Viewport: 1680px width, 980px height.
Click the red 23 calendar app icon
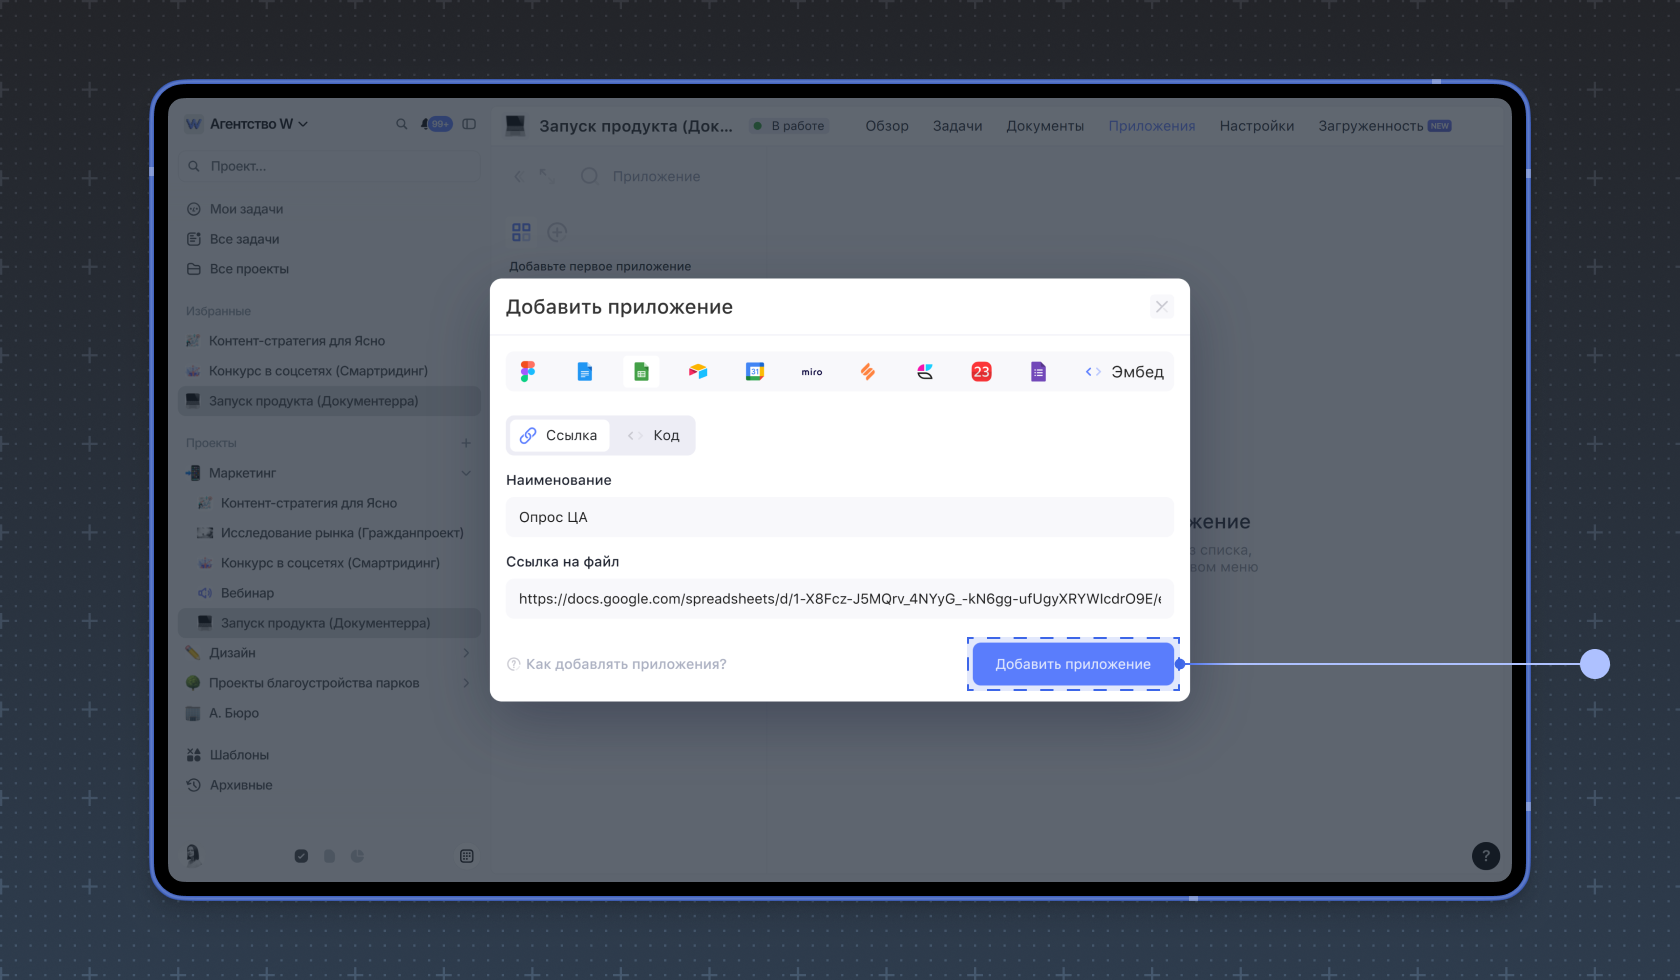(x=981, y=372)
